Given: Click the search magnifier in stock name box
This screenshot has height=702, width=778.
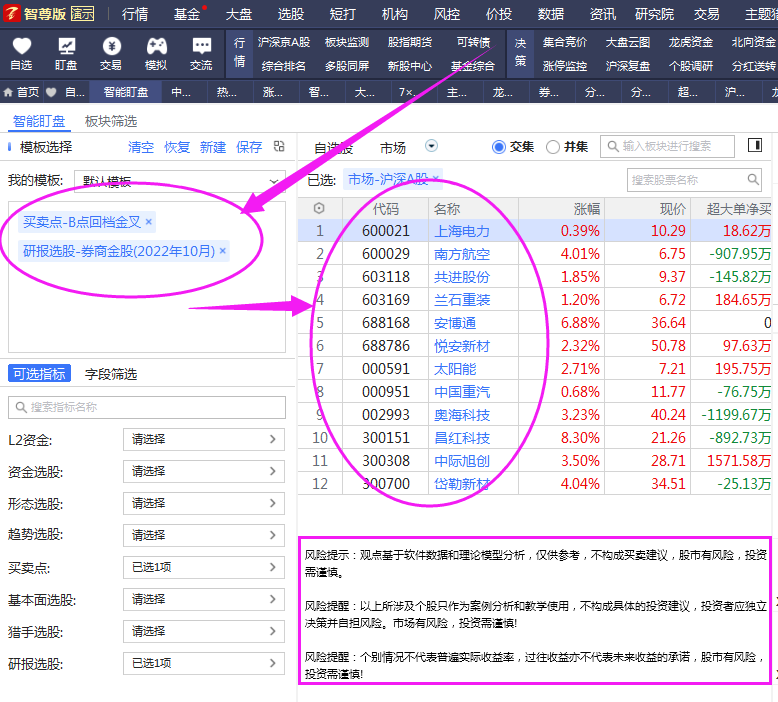Looking at the screenshot, I should [x=753, y=179].
